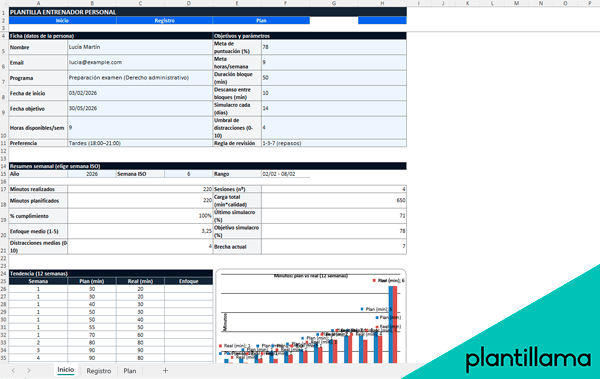Select Carga total value 650

(x=334, y=201)
